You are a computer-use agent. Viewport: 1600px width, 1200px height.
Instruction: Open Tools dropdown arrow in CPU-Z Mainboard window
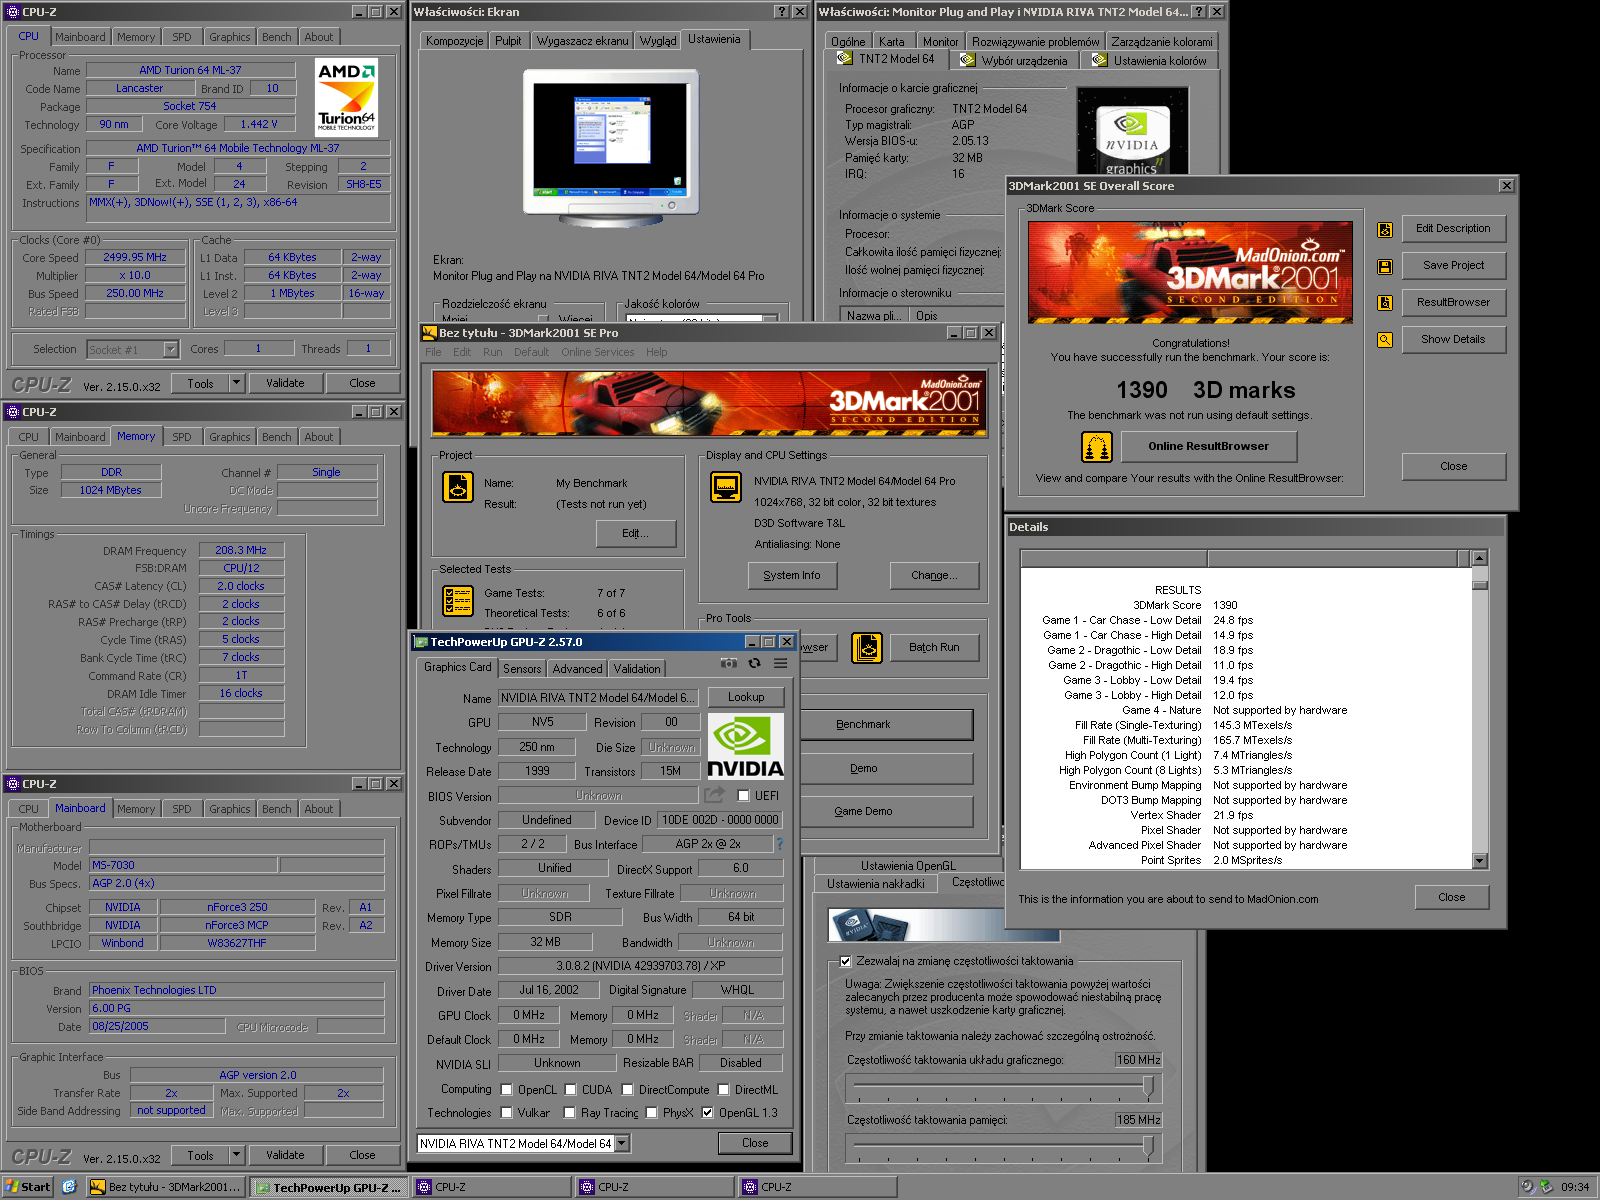click(236, 1155)
